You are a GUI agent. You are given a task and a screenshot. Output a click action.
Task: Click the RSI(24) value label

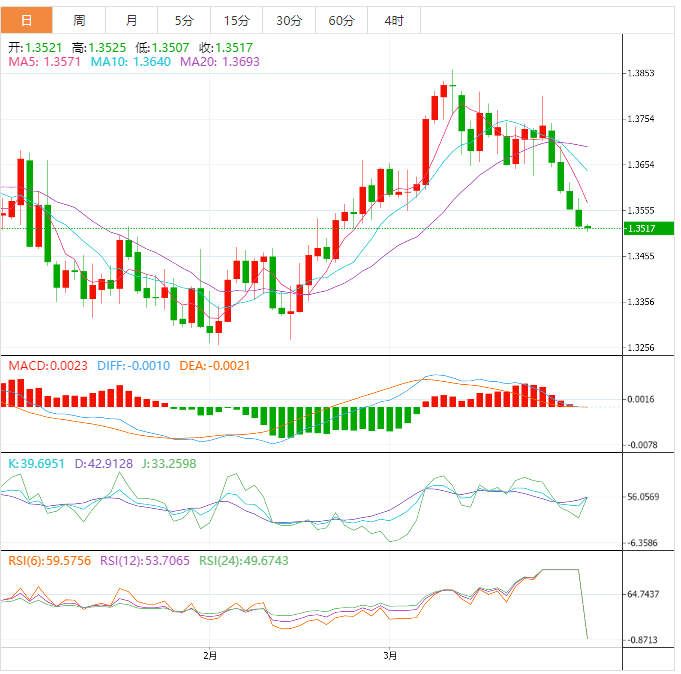[x=245, y=561]
